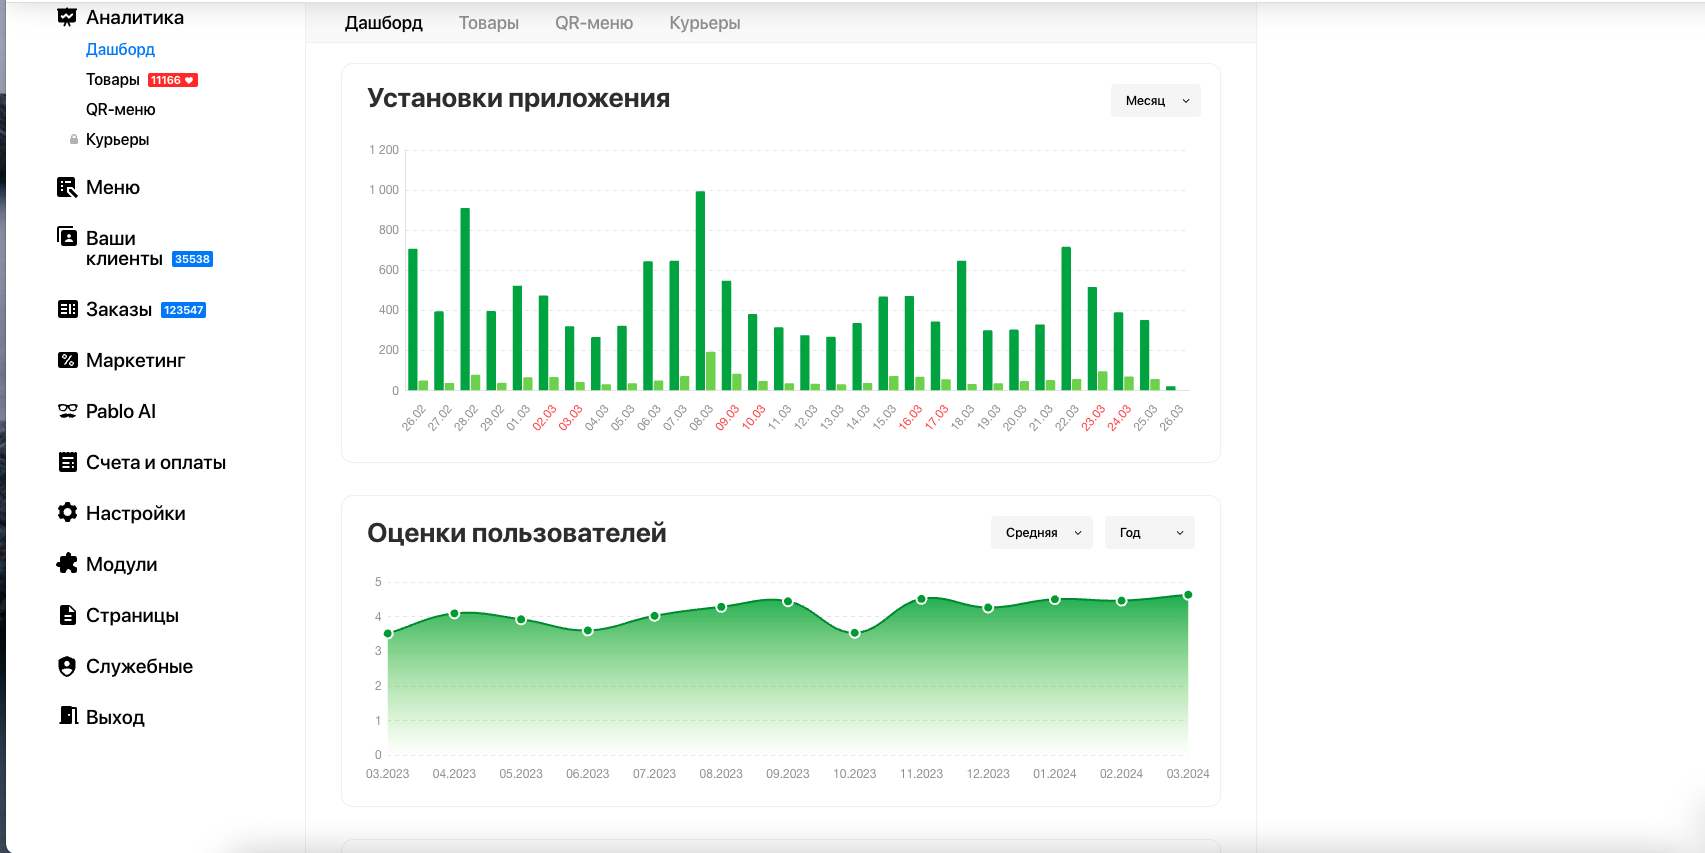The image size is (1705, 853).
Task: Click the Выход door icon
Action: tap(67, 716)
